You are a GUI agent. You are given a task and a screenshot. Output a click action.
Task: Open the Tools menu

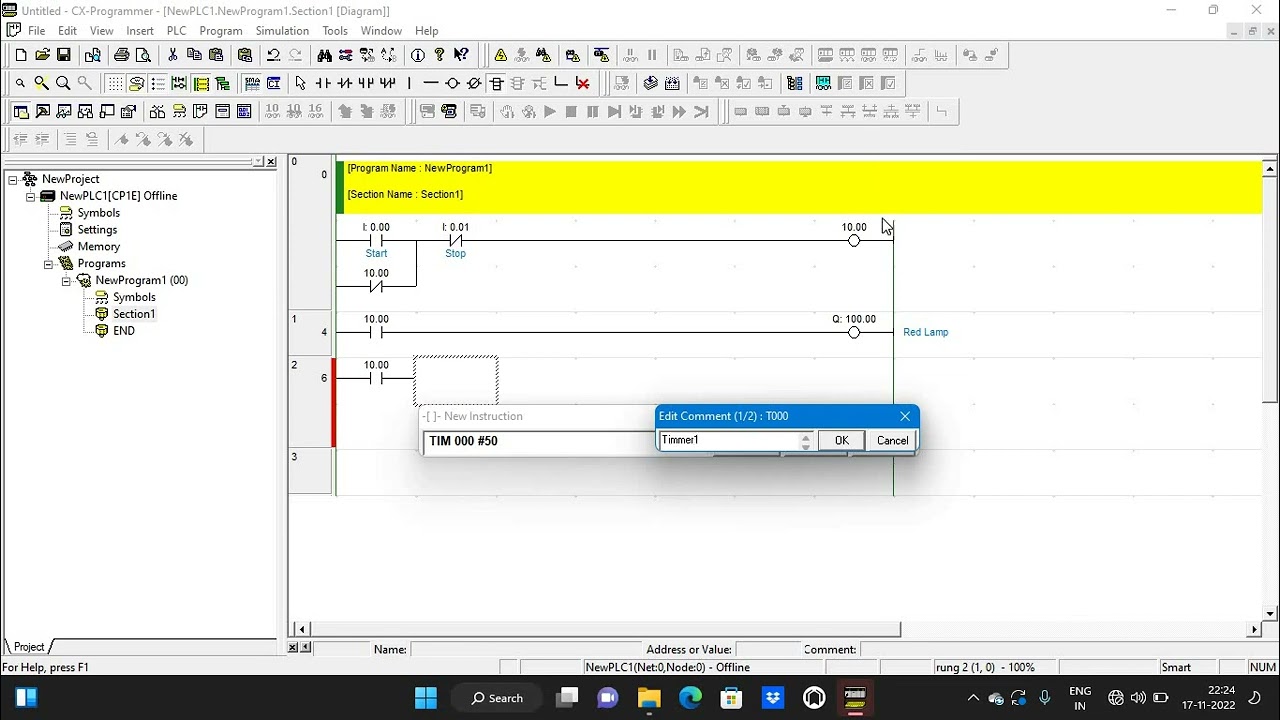coord(335,31)
